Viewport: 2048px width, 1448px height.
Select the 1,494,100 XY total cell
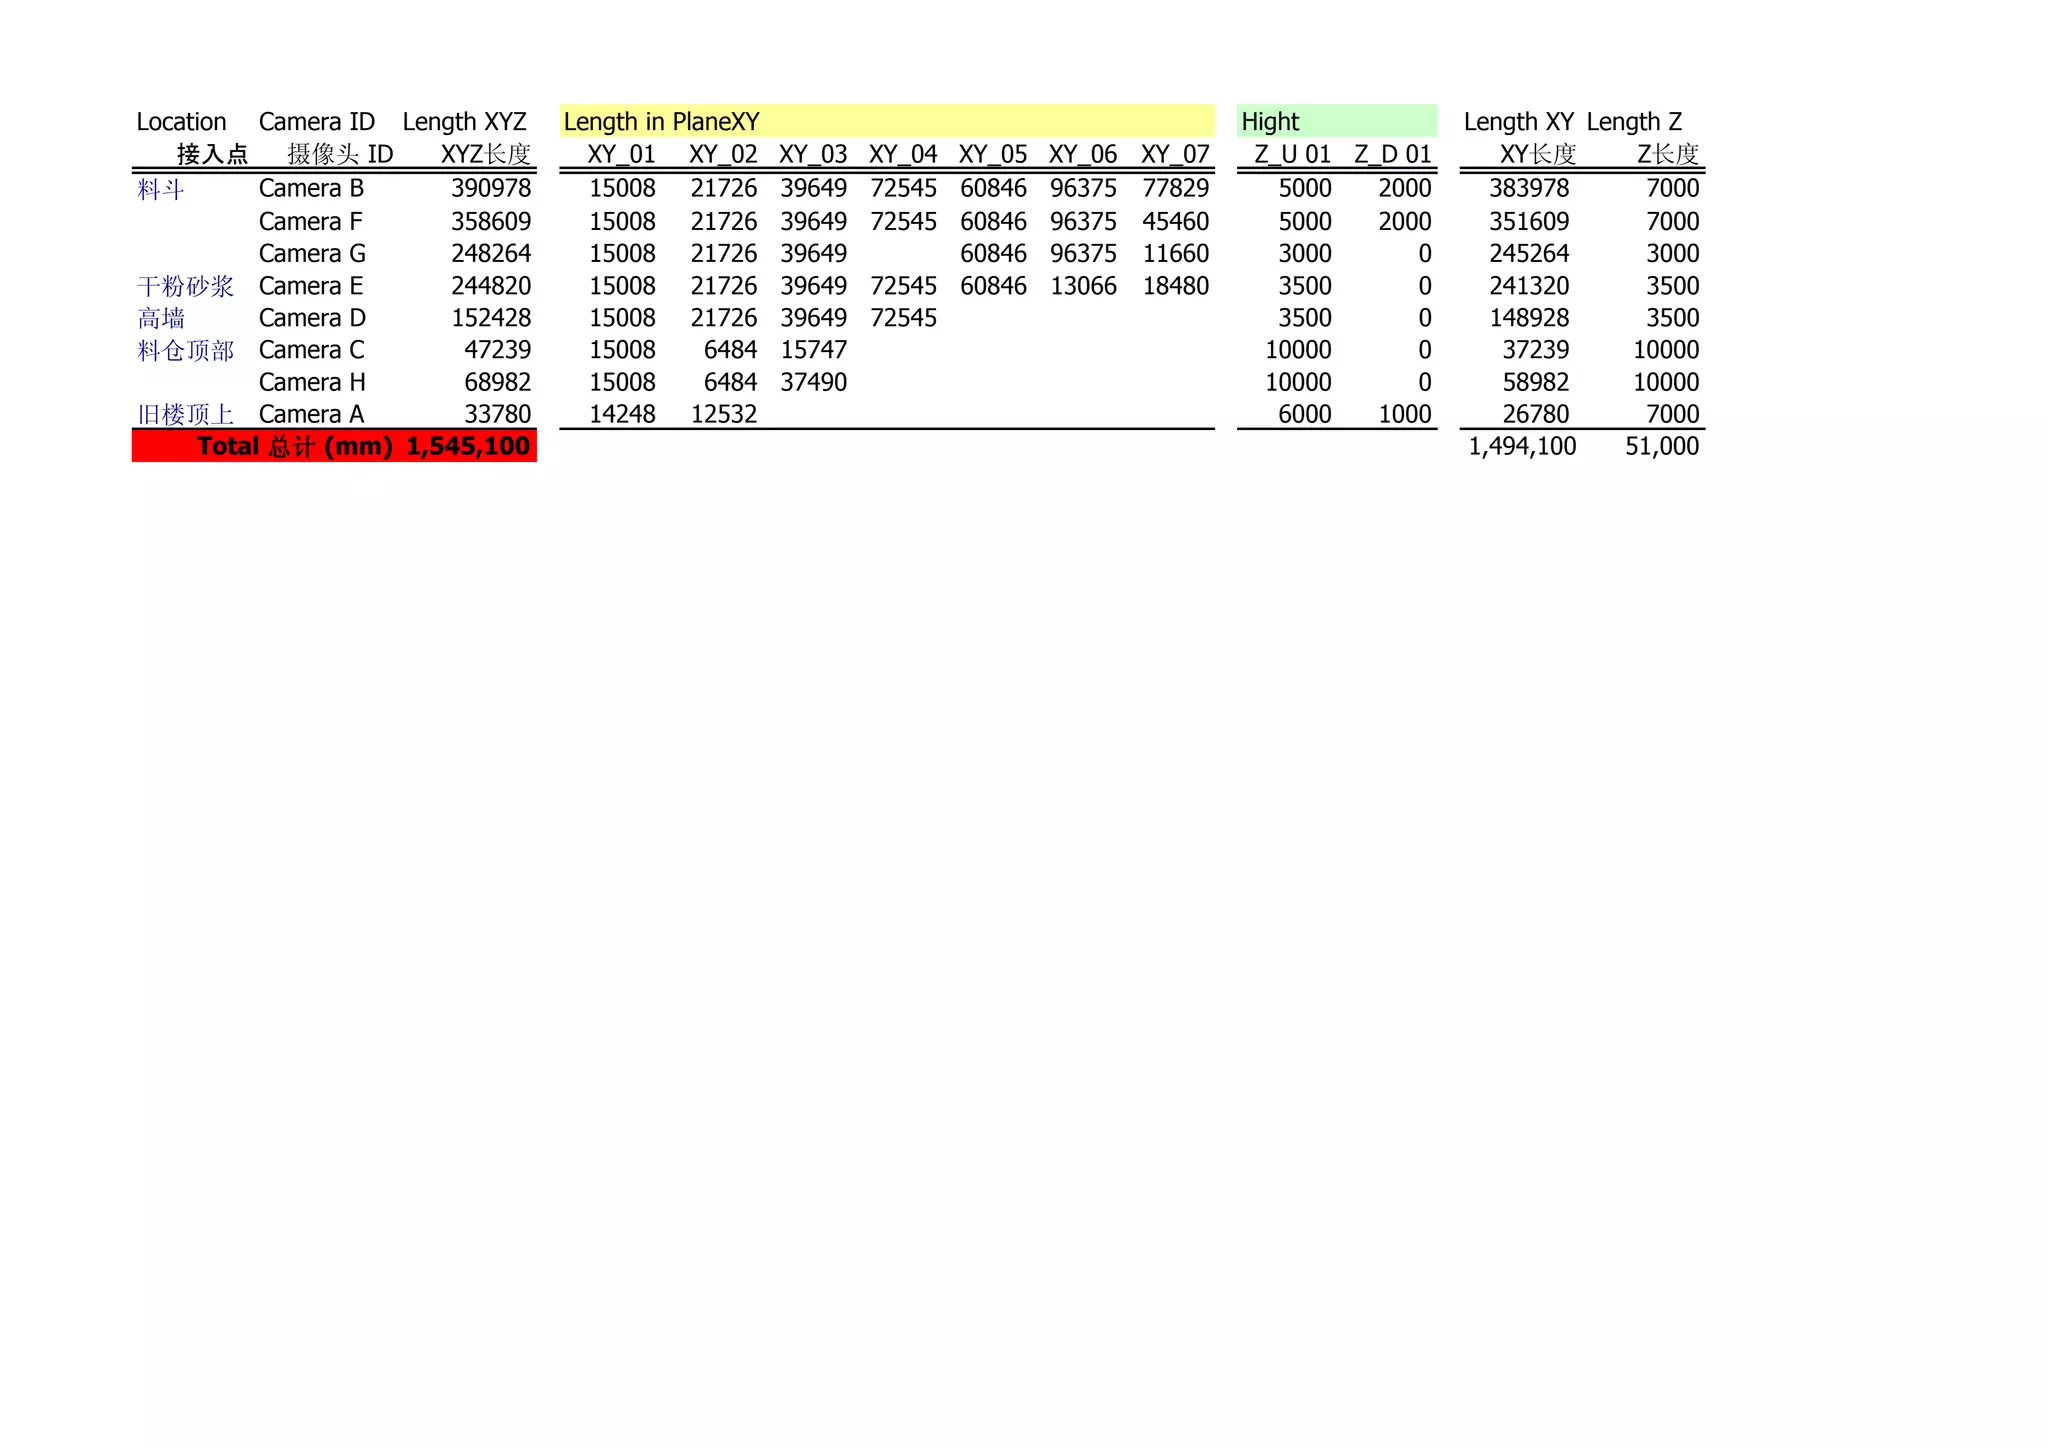1522,446
